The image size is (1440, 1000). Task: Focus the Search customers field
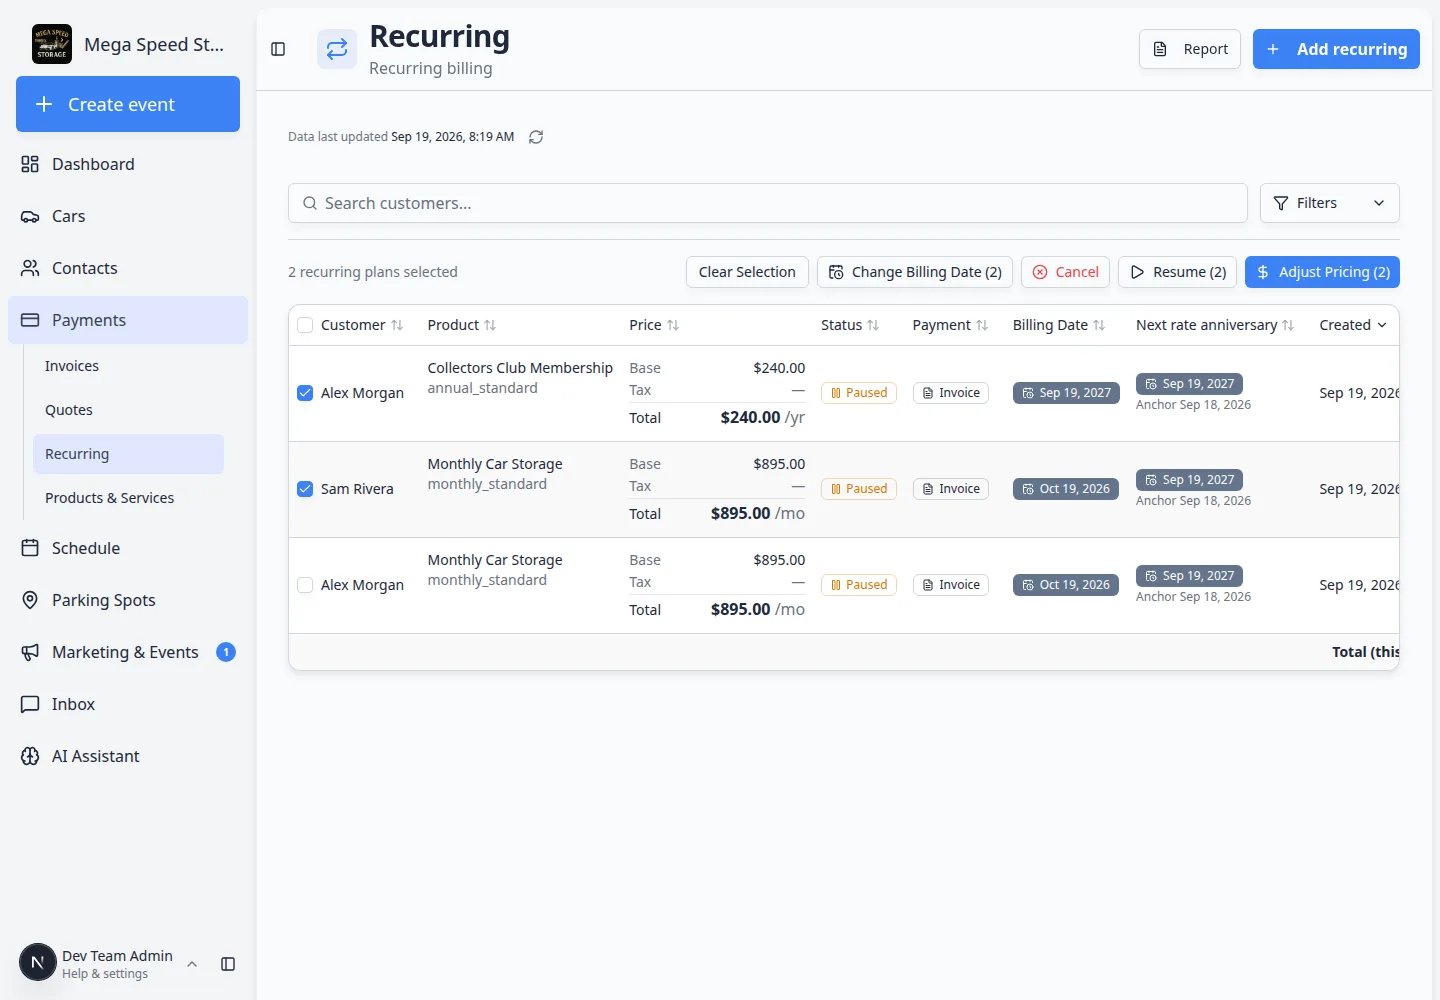[768, 203]
